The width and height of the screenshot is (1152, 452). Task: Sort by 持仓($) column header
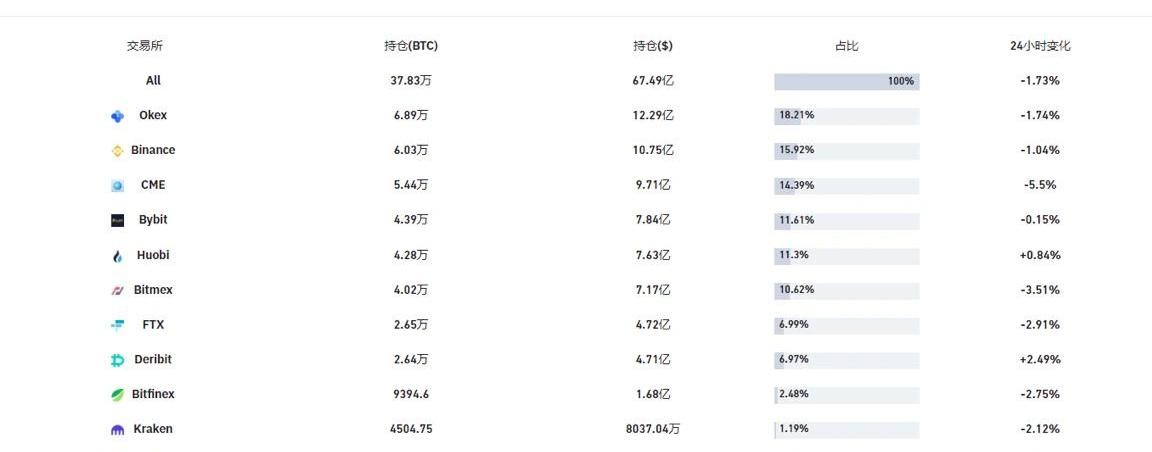click(653, 46)
